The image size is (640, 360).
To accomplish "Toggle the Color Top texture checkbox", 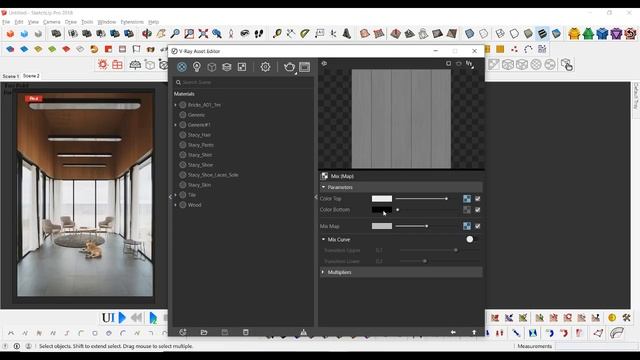I will pos(478,199).
